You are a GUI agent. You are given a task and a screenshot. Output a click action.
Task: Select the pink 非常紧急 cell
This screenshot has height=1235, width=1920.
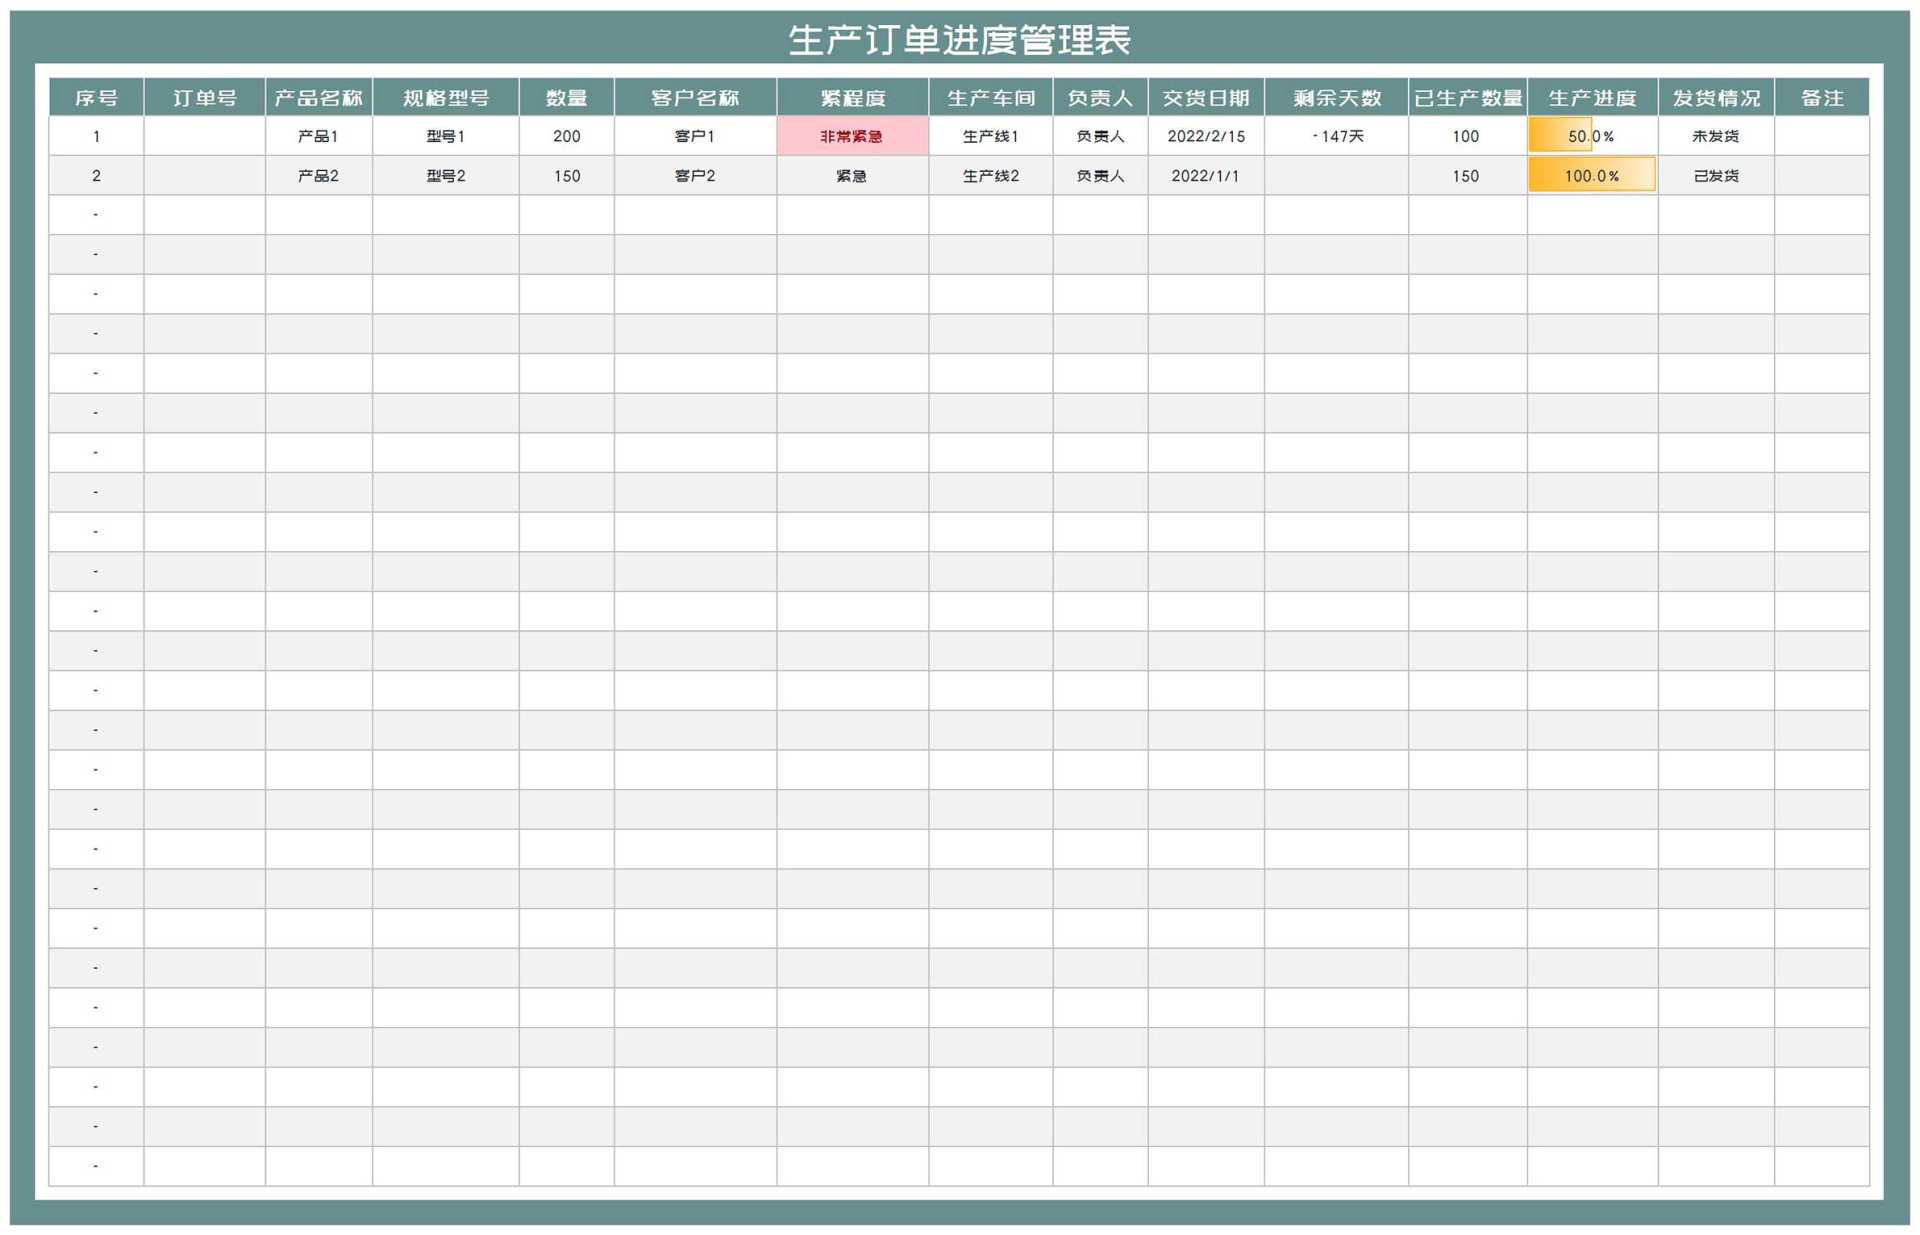coord(853,136)
